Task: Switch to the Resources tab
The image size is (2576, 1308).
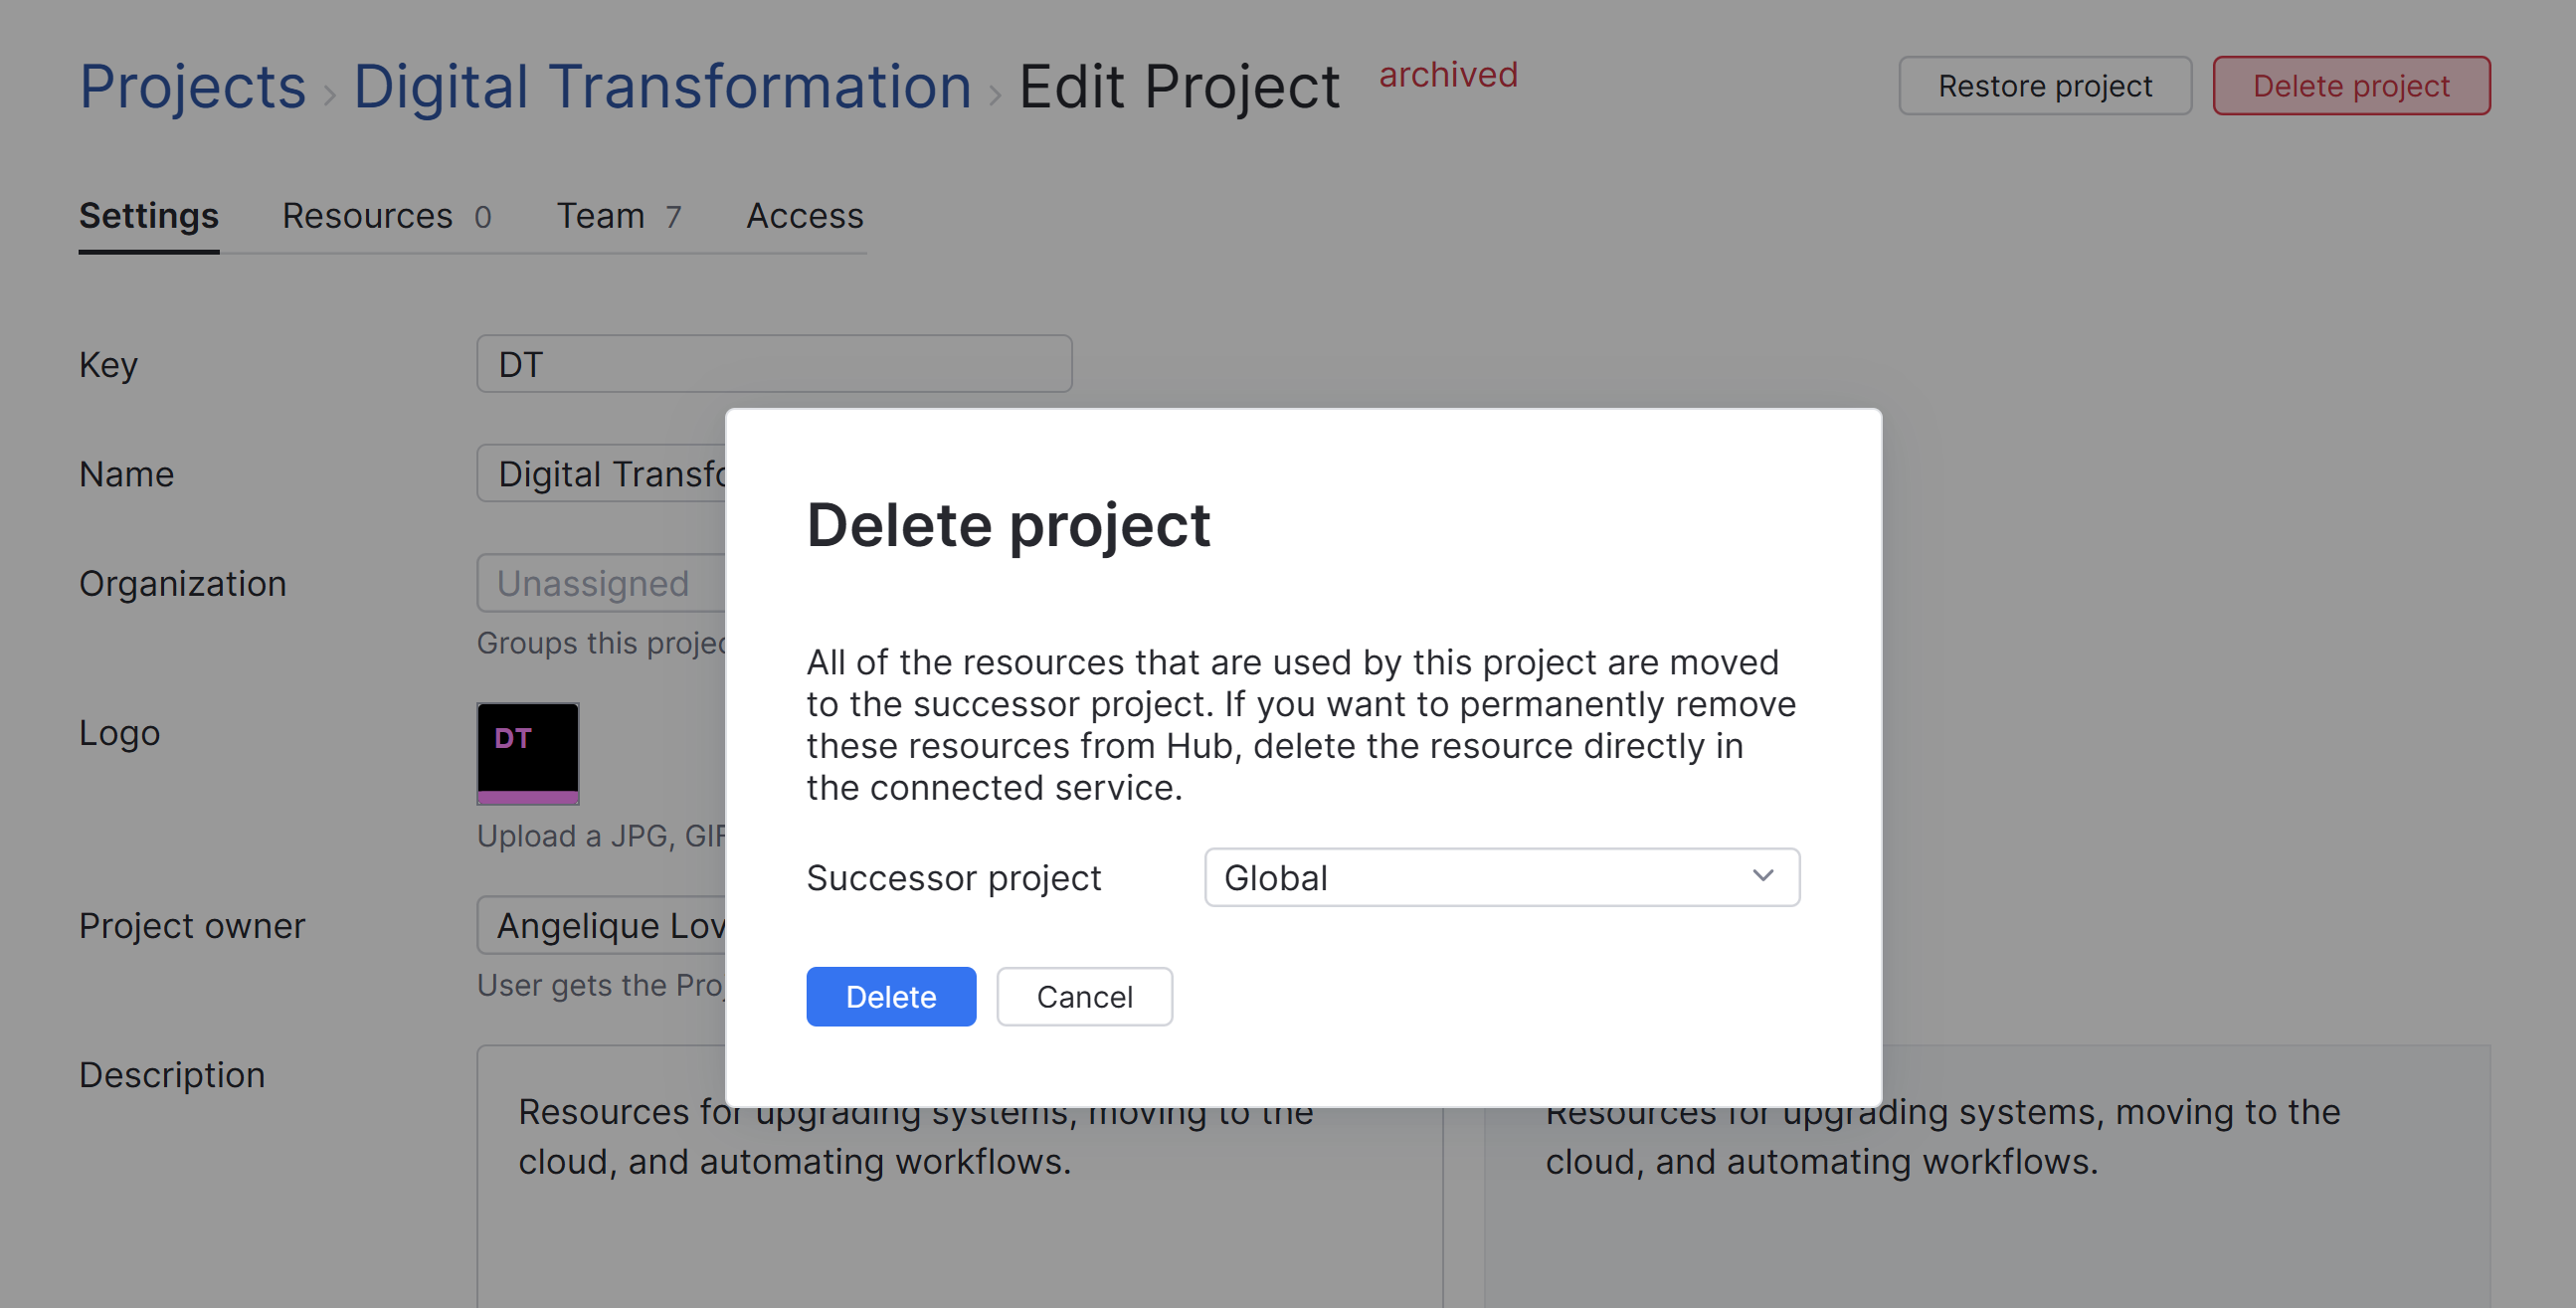Action: click(368, 215)
